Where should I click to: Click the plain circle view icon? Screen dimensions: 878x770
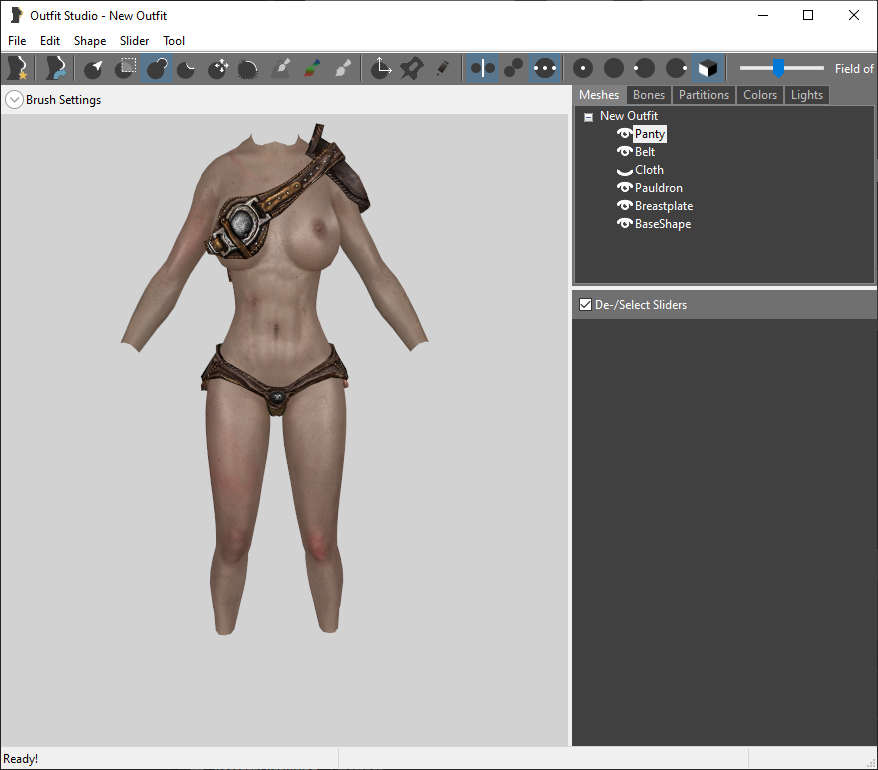[x=614, y=68]
